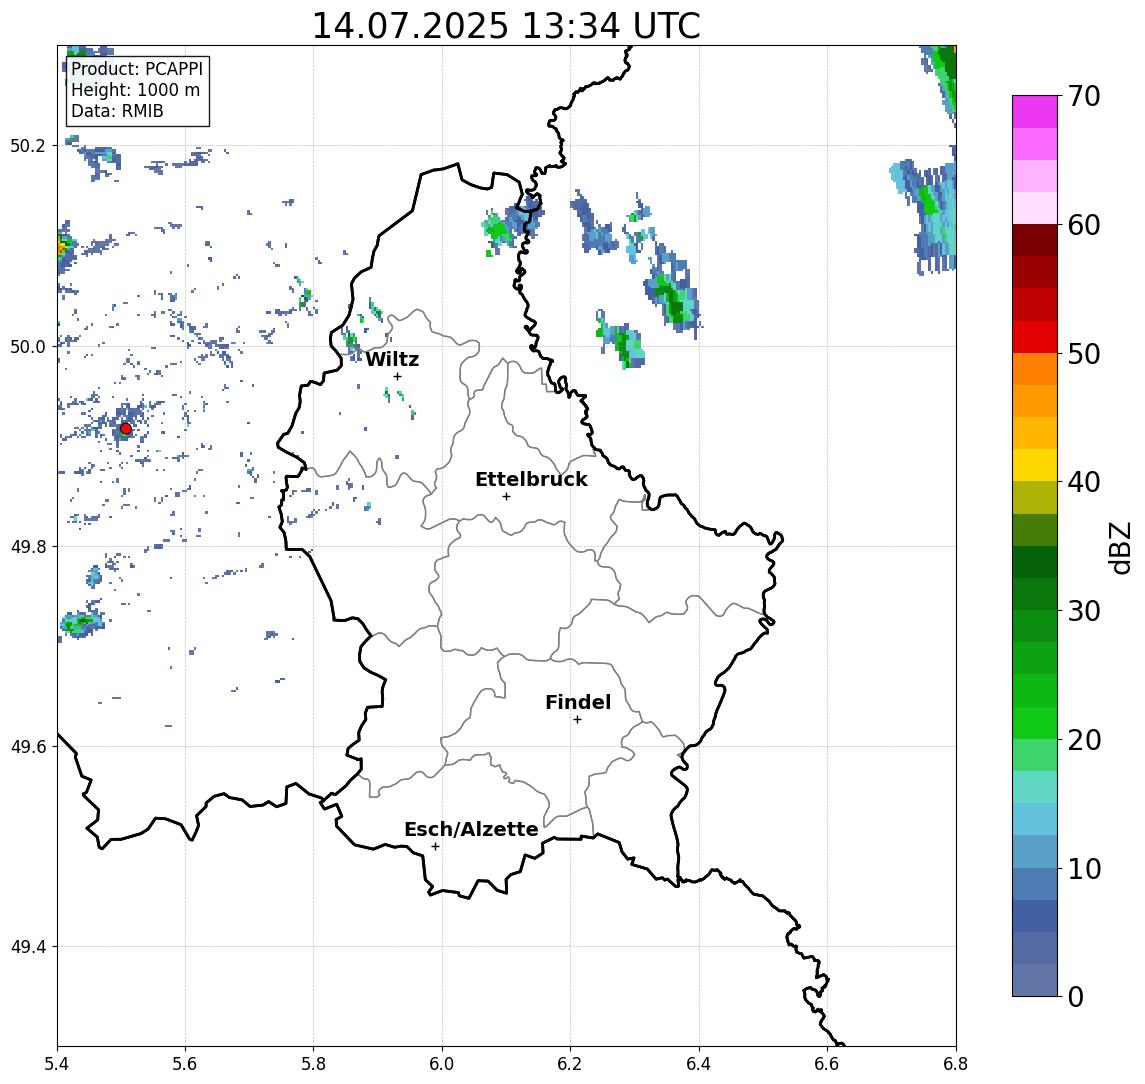Click the colorbar 60 dBZ tick label
Image resolution: width=1145 pixels, height=1084 pixels.
1084,225
